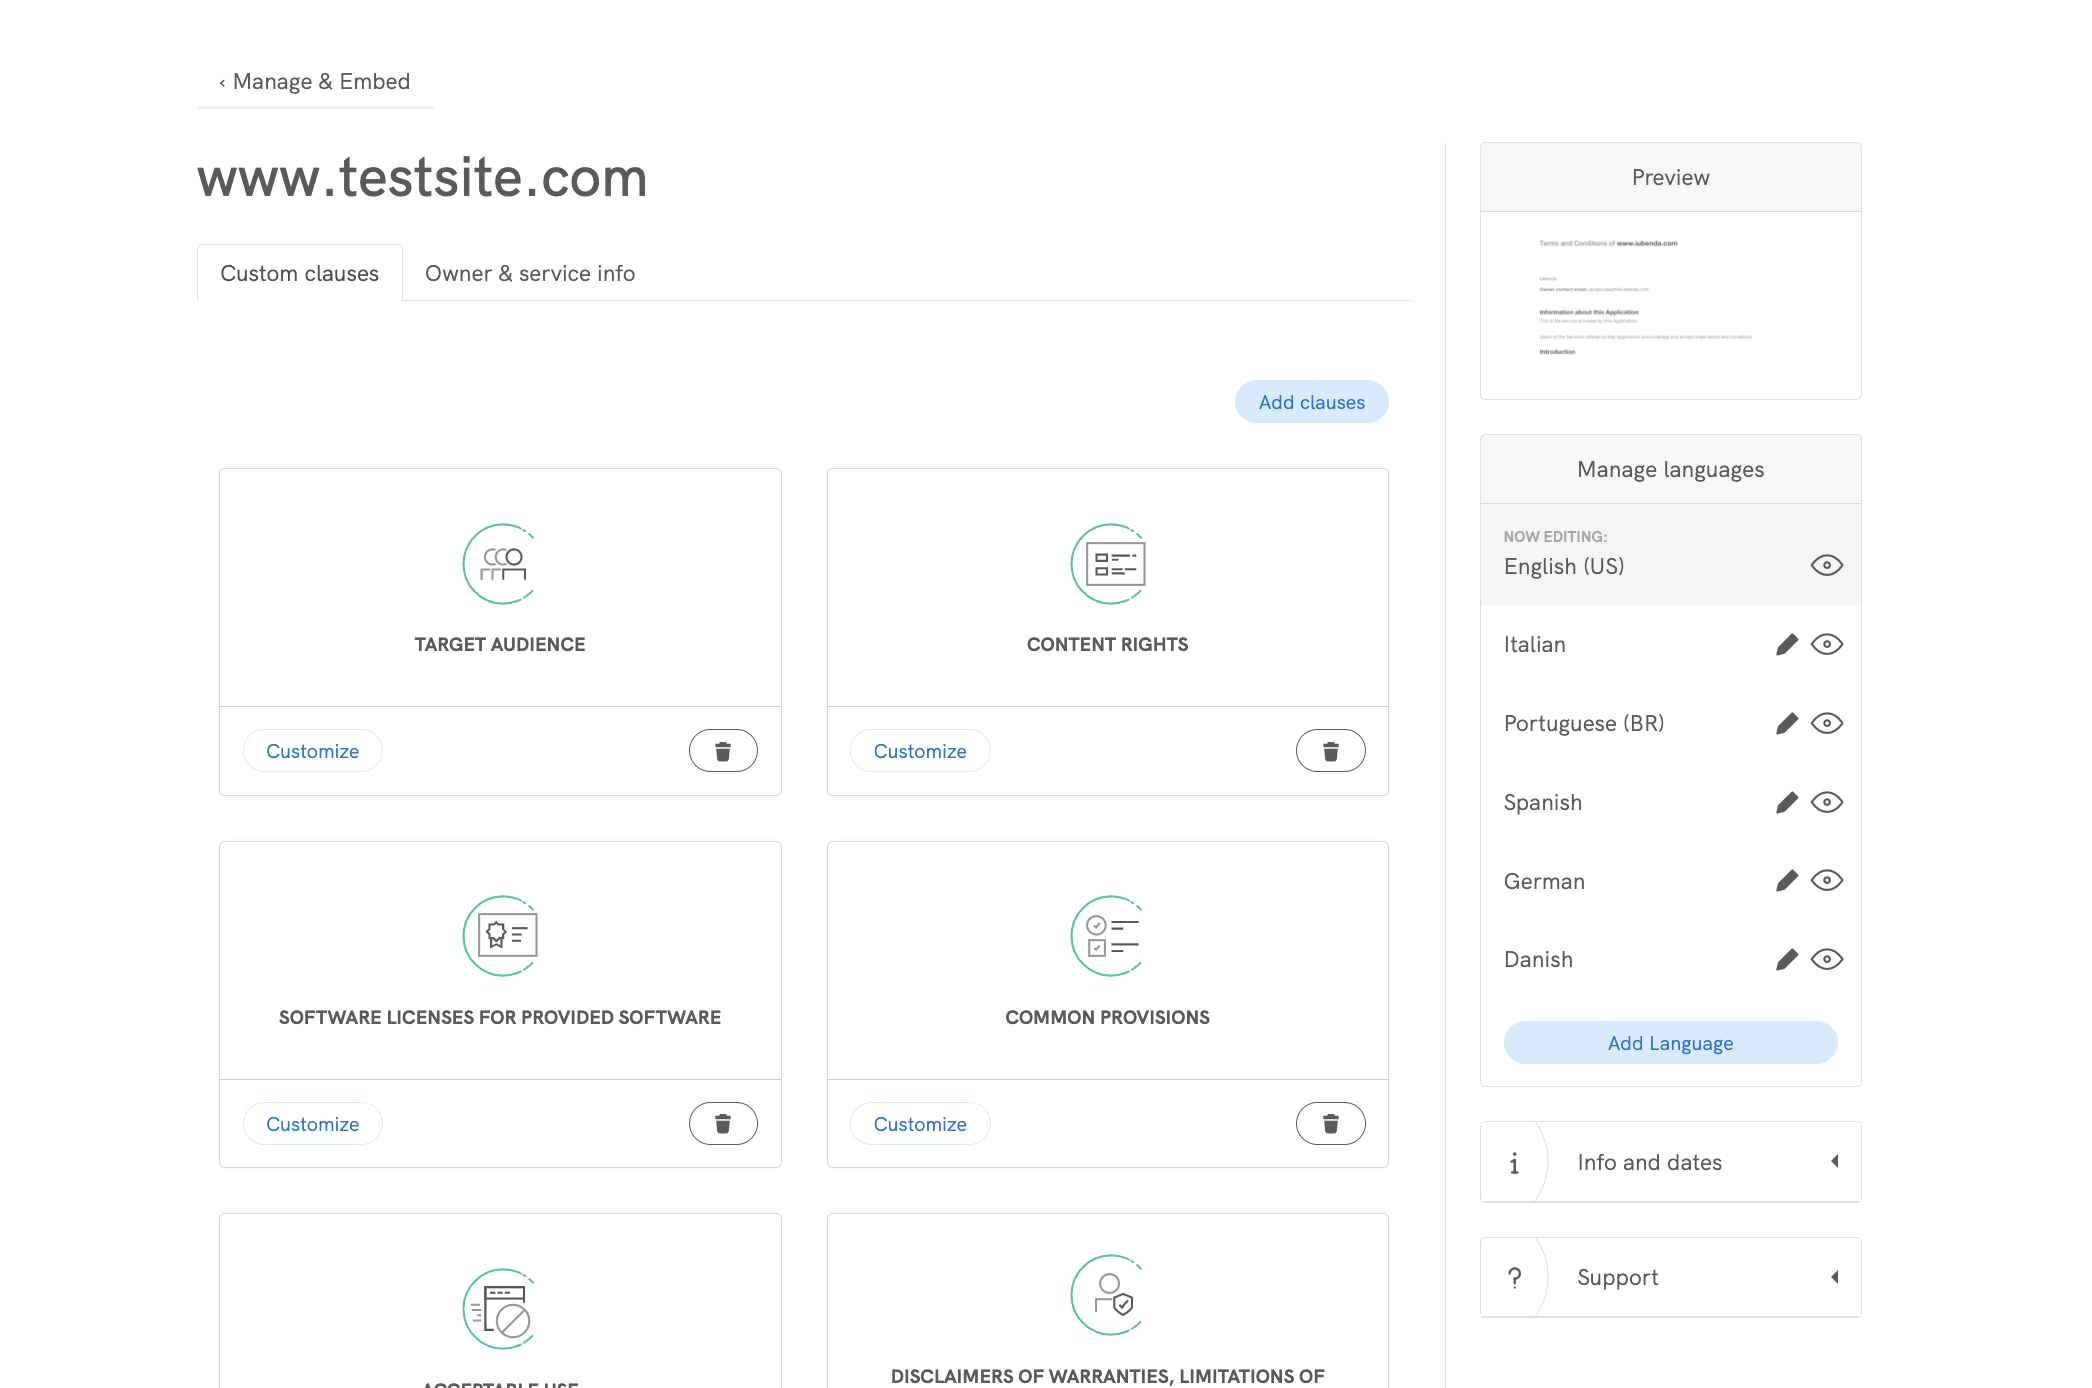Delete the Target Audience clause

click(722, 751)
